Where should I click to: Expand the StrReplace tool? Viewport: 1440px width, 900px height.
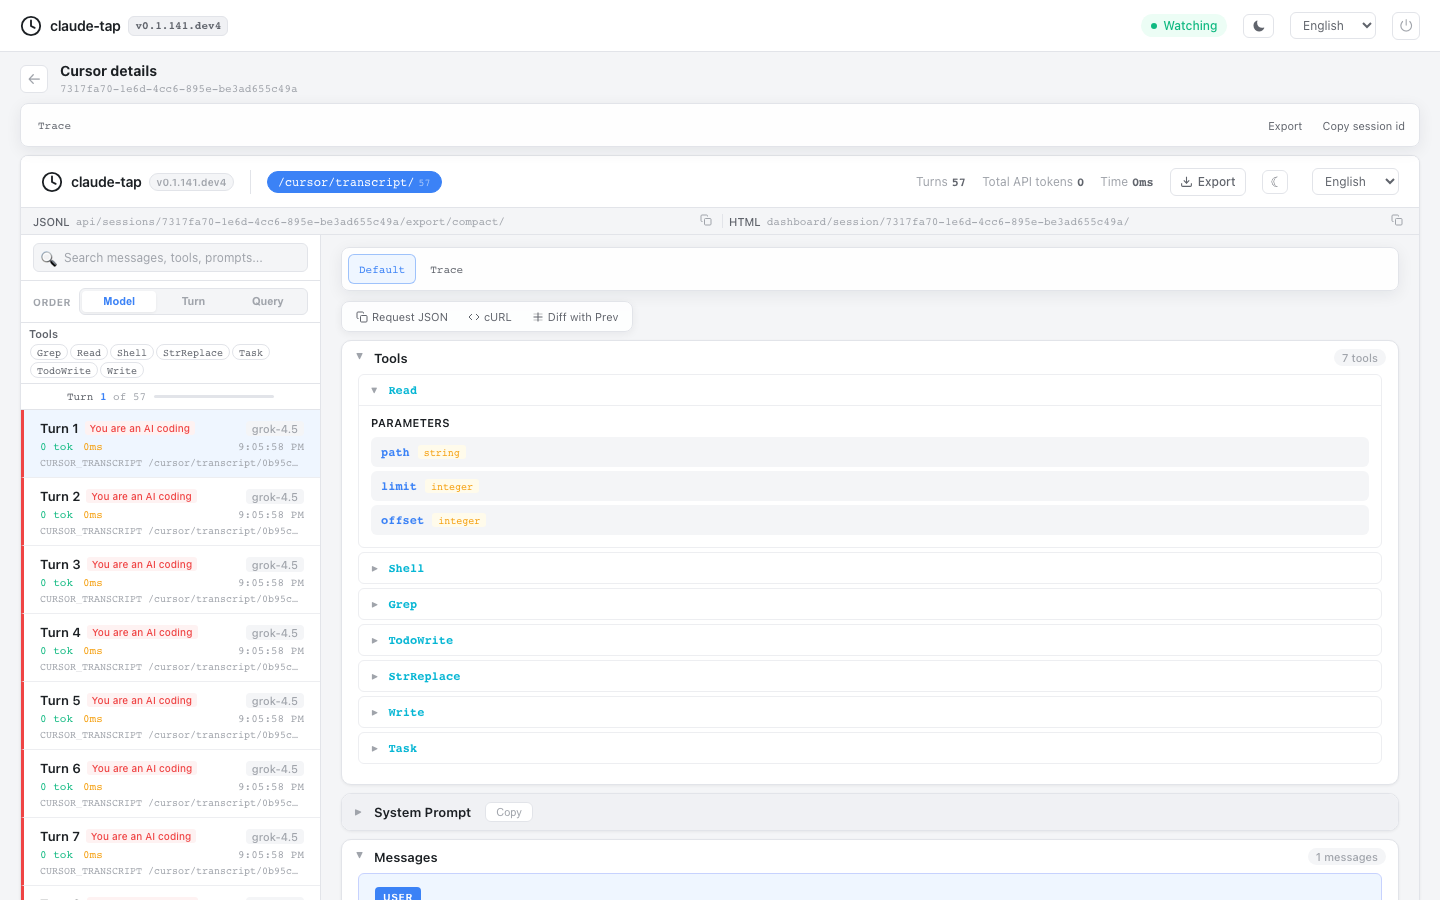point(870,676)
